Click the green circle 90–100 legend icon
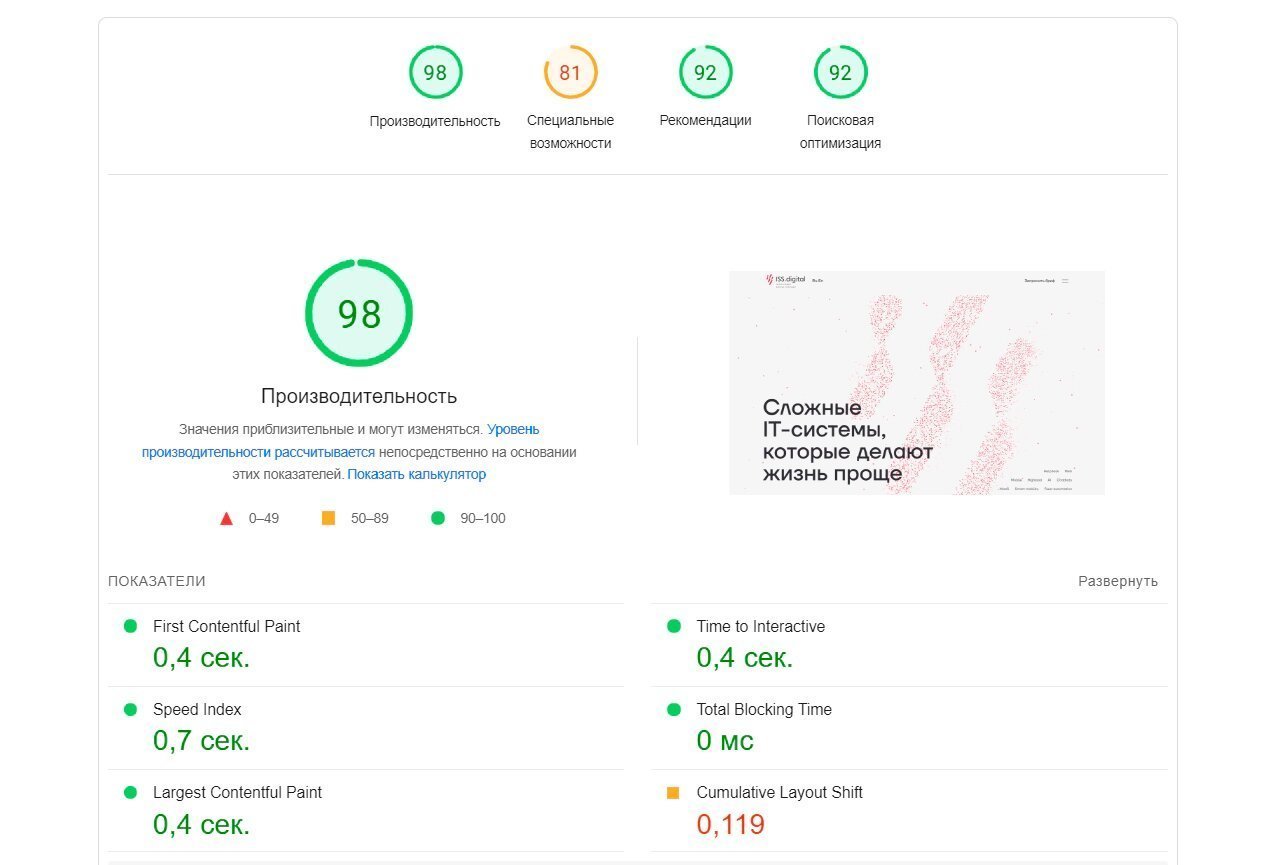 point(437,518)
